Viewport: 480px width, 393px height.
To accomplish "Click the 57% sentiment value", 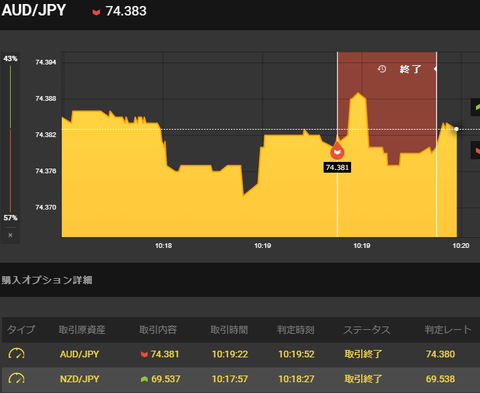I will coord(10,218).
